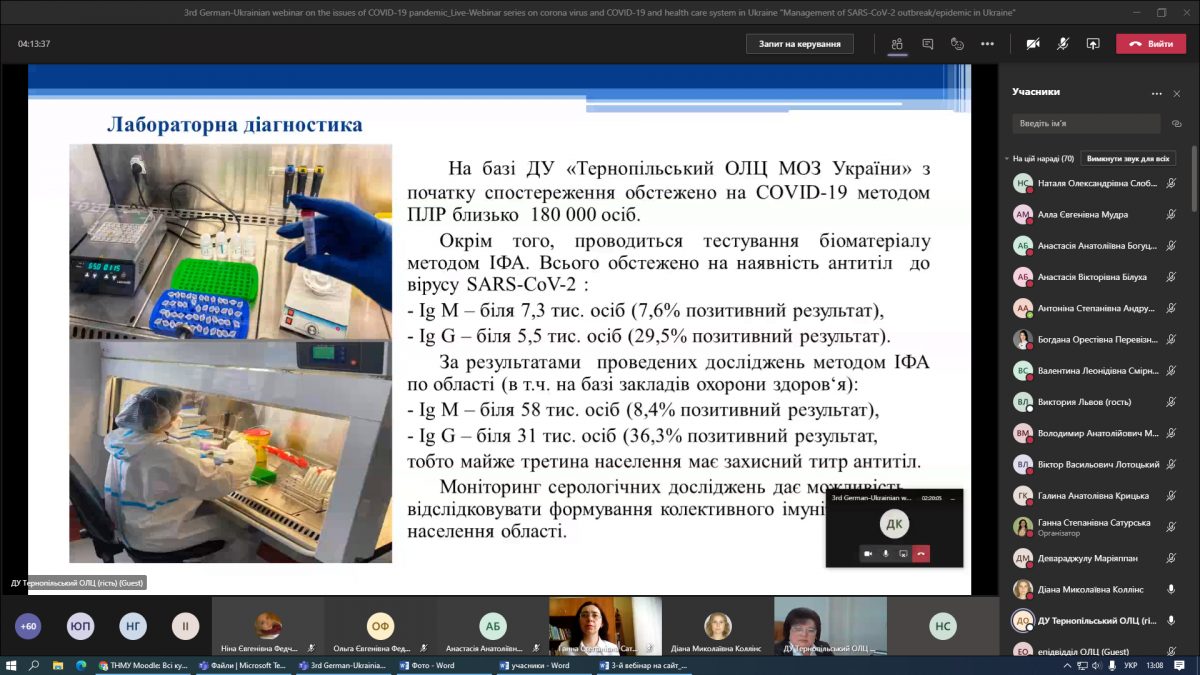Click the 'Запит на керування' button
Image resolution: width=1200 pixels, height=675 pixels.
click(799, 44)
